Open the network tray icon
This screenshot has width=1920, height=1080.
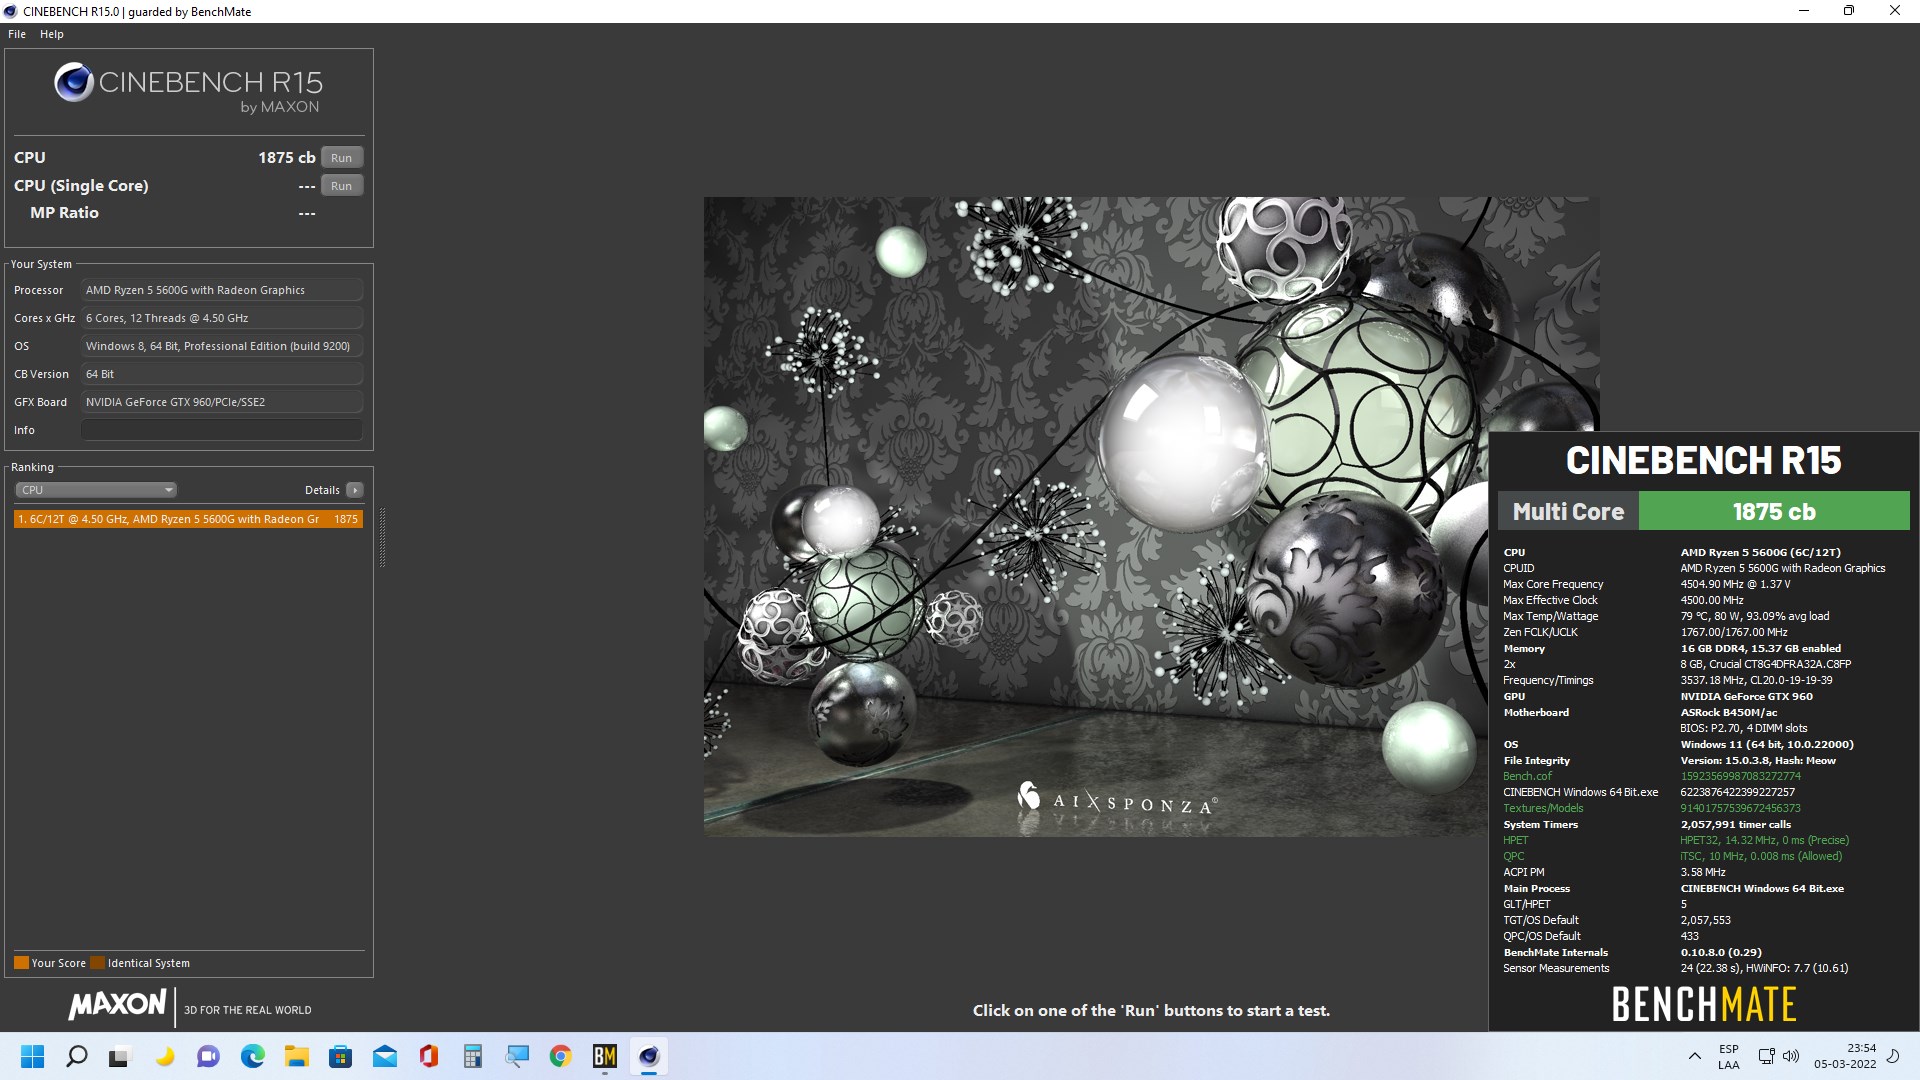(1767, 1056)
